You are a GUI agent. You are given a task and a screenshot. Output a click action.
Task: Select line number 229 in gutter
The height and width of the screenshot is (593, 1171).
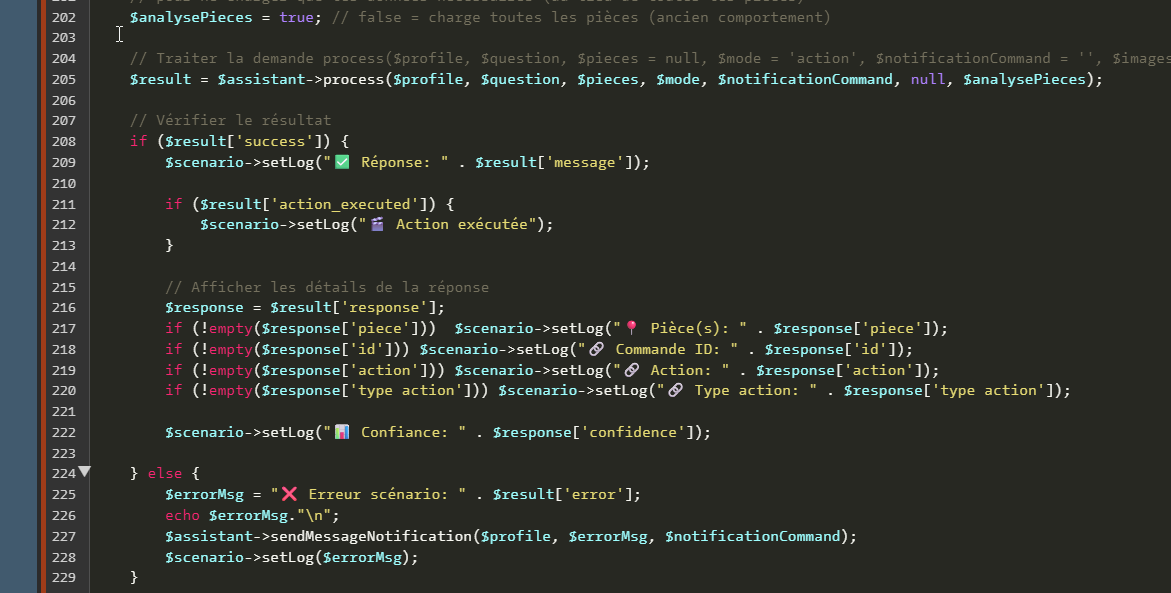[x=64, y=577]
